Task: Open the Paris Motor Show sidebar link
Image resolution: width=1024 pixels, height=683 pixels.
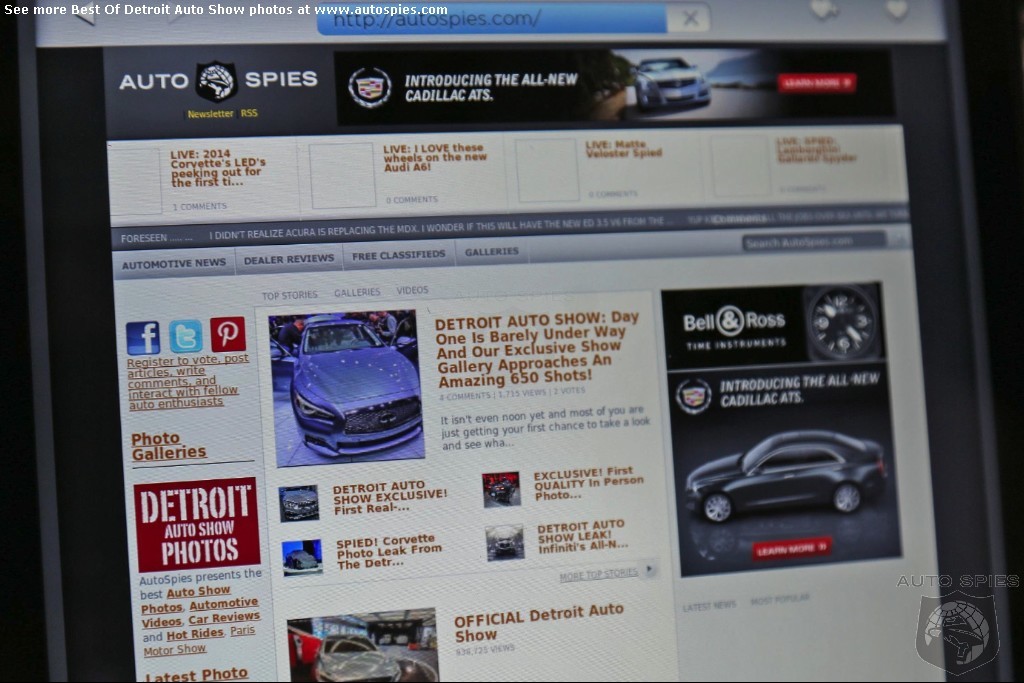Action: [199, 641]
